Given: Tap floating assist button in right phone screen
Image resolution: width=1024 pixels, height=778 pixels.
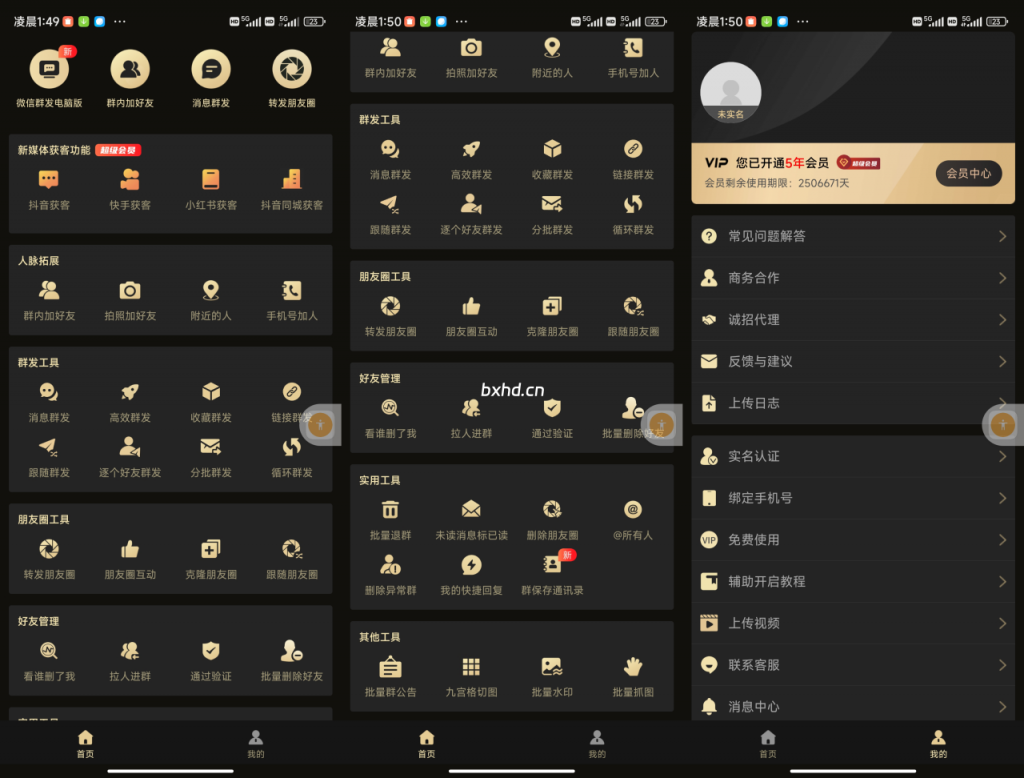Looking at the screenshot, I should [x=1002, y=425].
